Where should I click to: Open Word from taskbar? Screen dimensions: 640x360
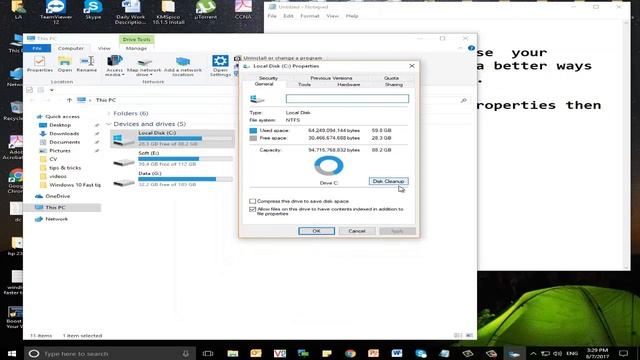coord(397,353)
